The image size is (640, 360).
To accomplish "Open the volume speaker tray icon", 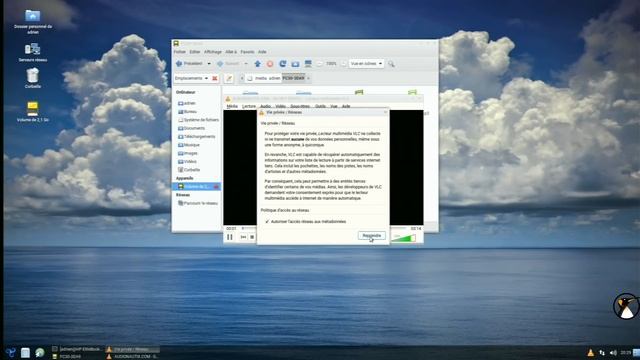I will [x=613, y=352].
